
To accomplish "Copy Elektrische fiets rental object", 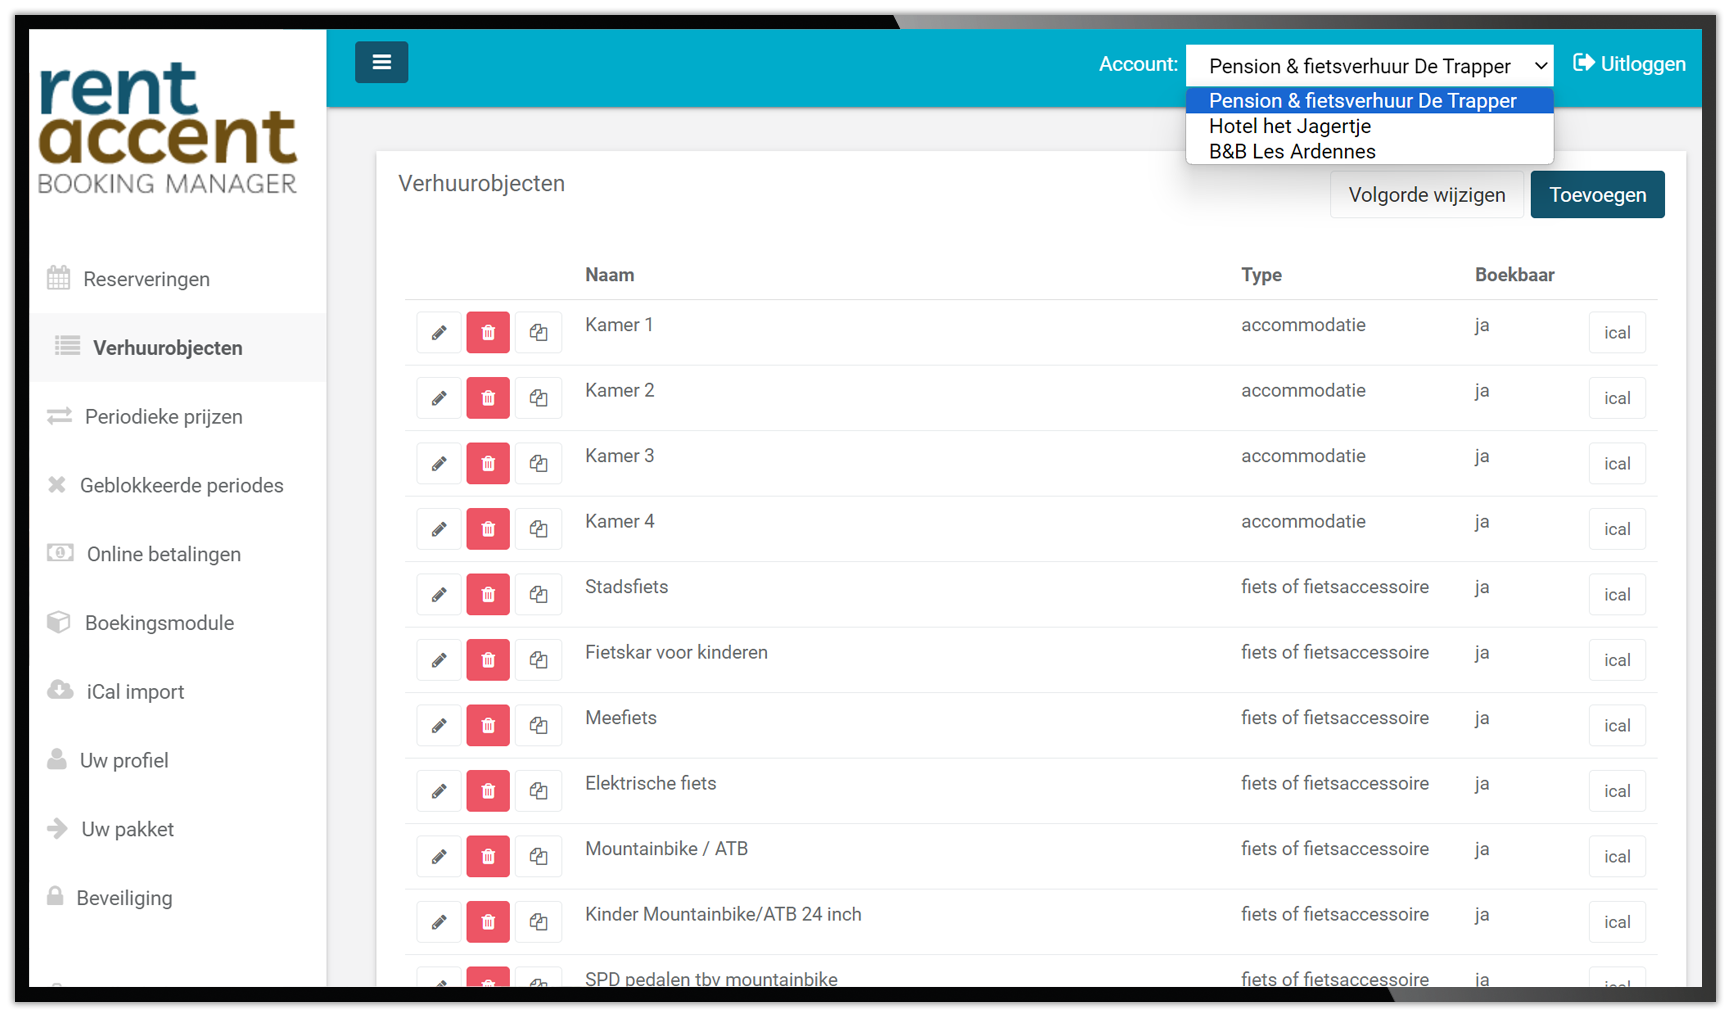I will tap(539, 791).
